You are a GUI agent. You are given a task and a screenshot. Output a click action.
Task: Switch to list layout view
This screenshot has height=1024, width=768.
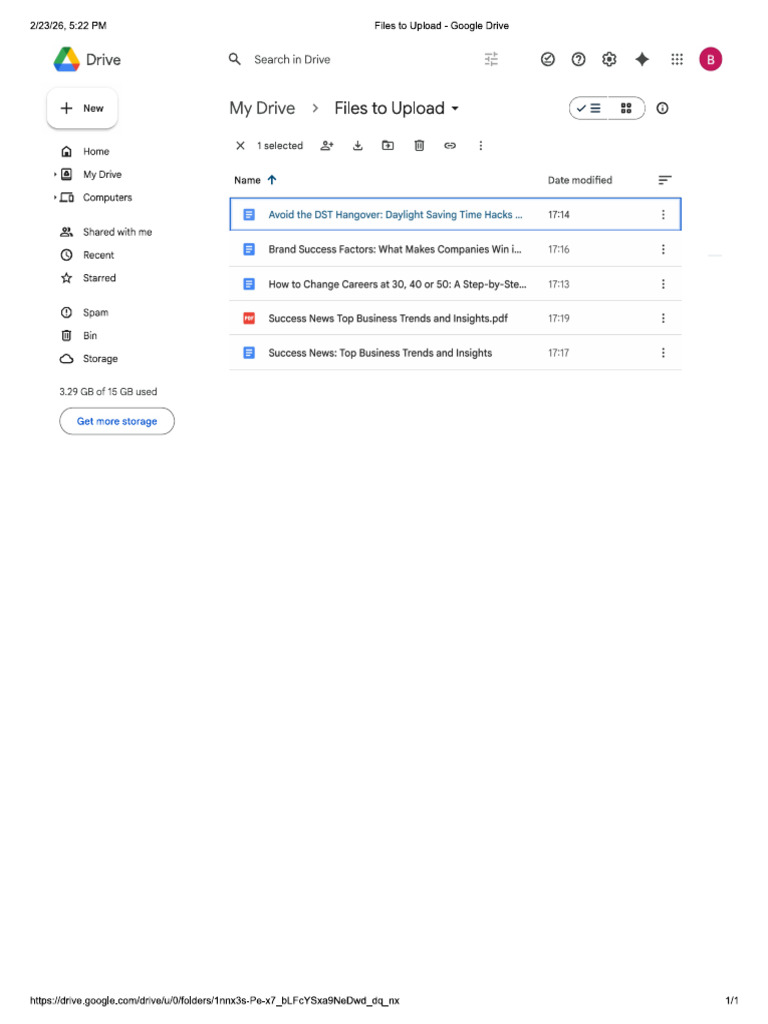[x=588, y=108]
